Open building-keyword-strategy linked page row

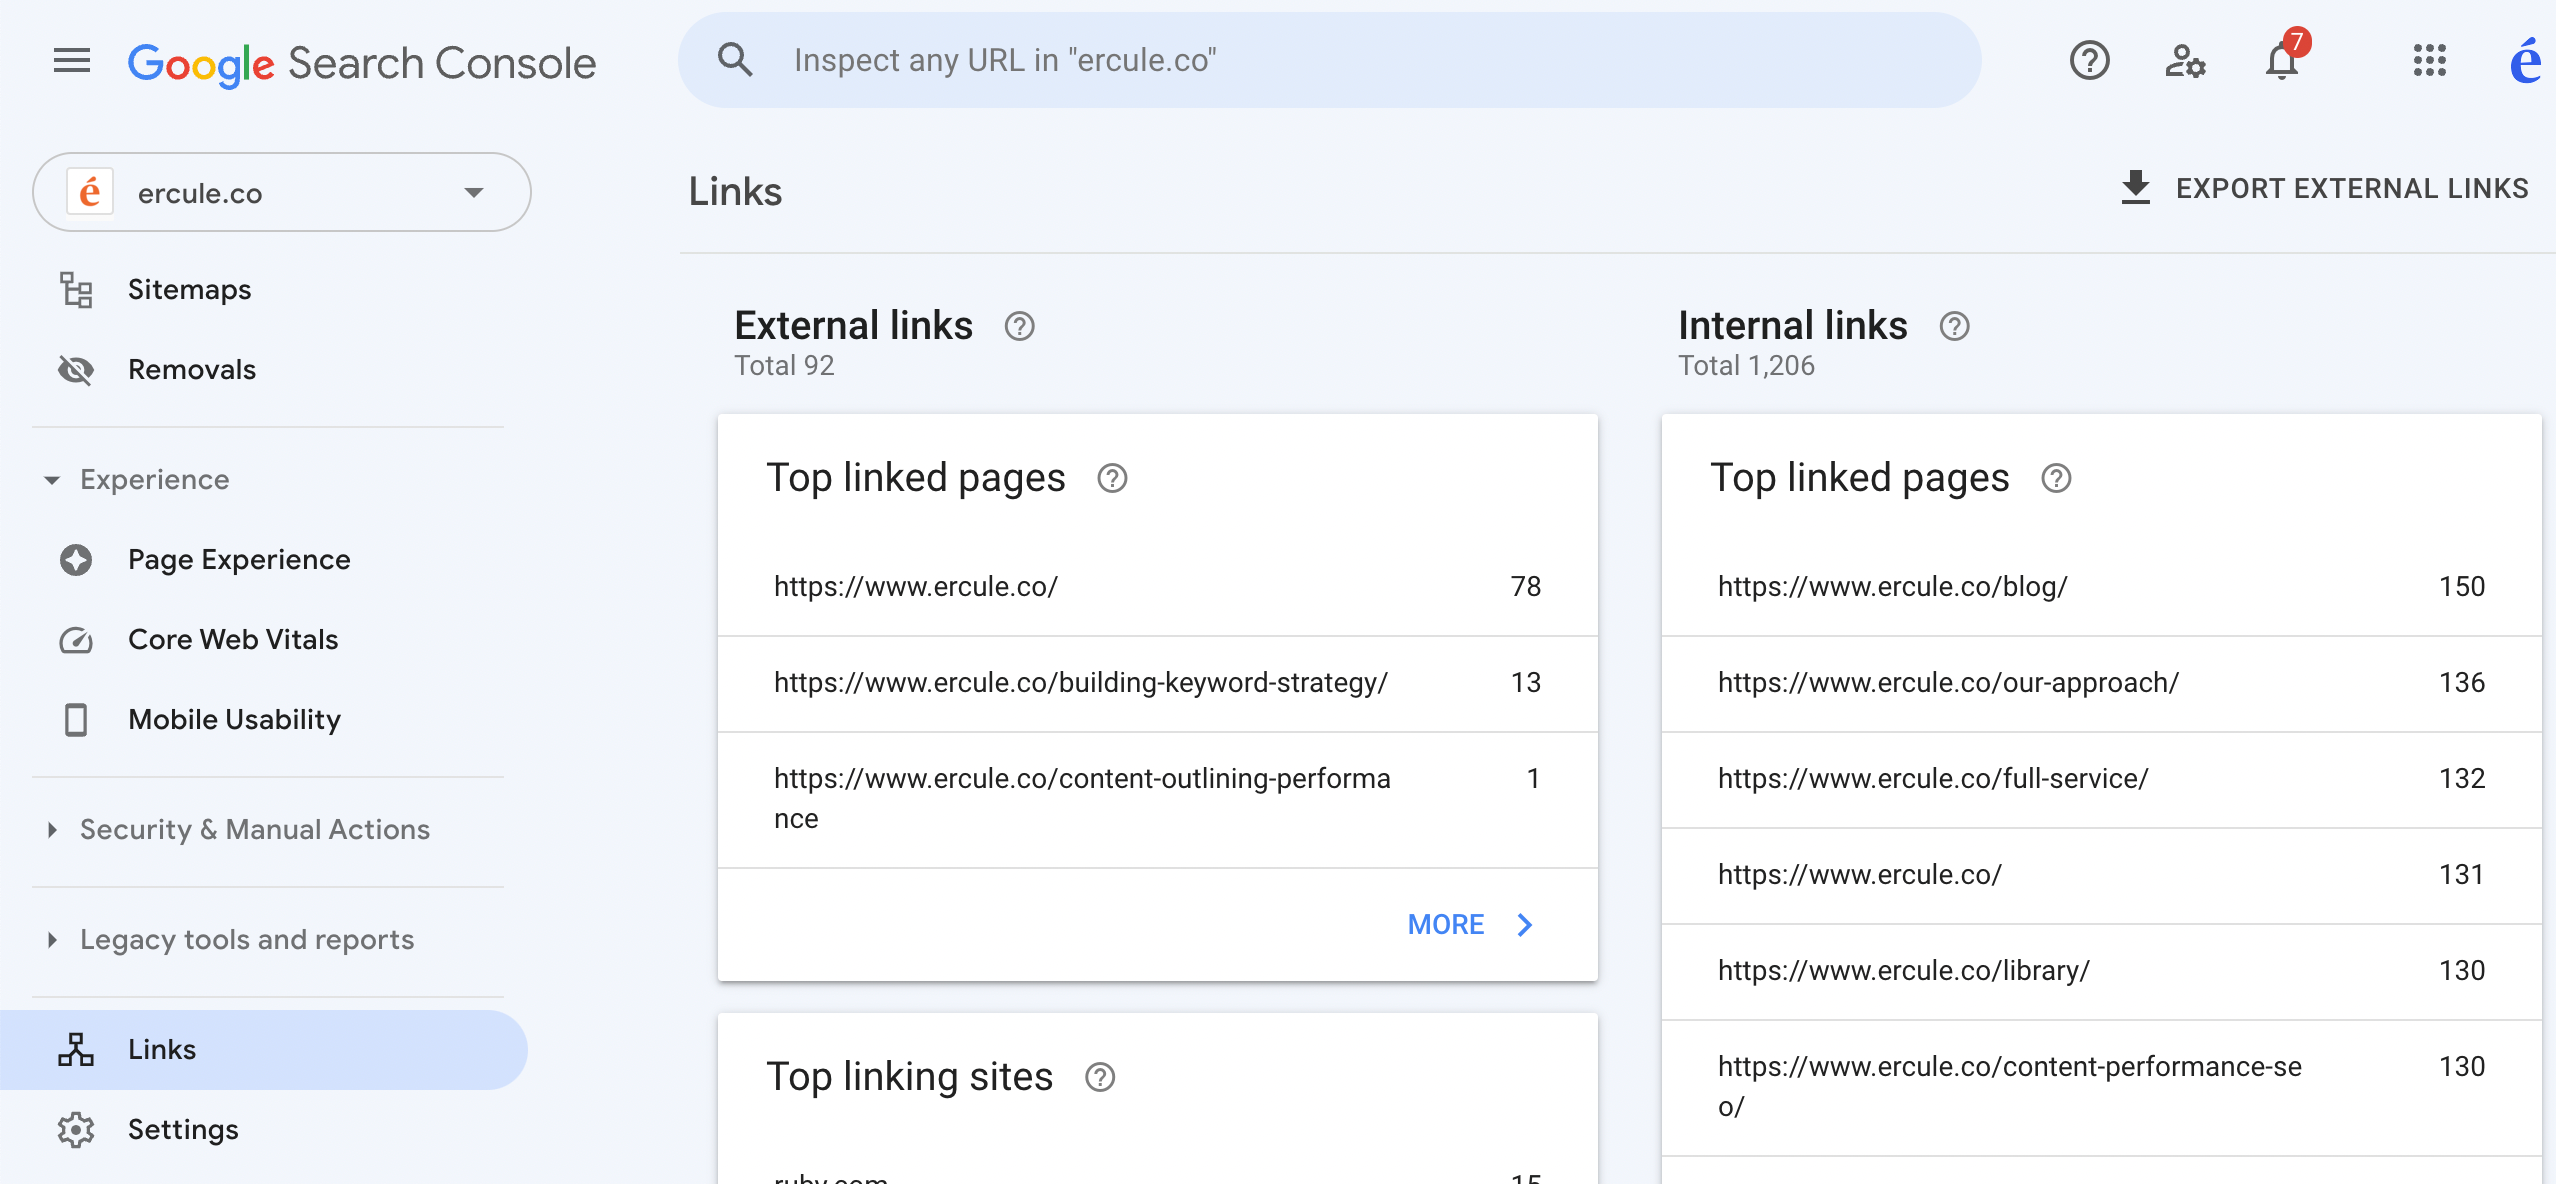tap(1157, 684)
